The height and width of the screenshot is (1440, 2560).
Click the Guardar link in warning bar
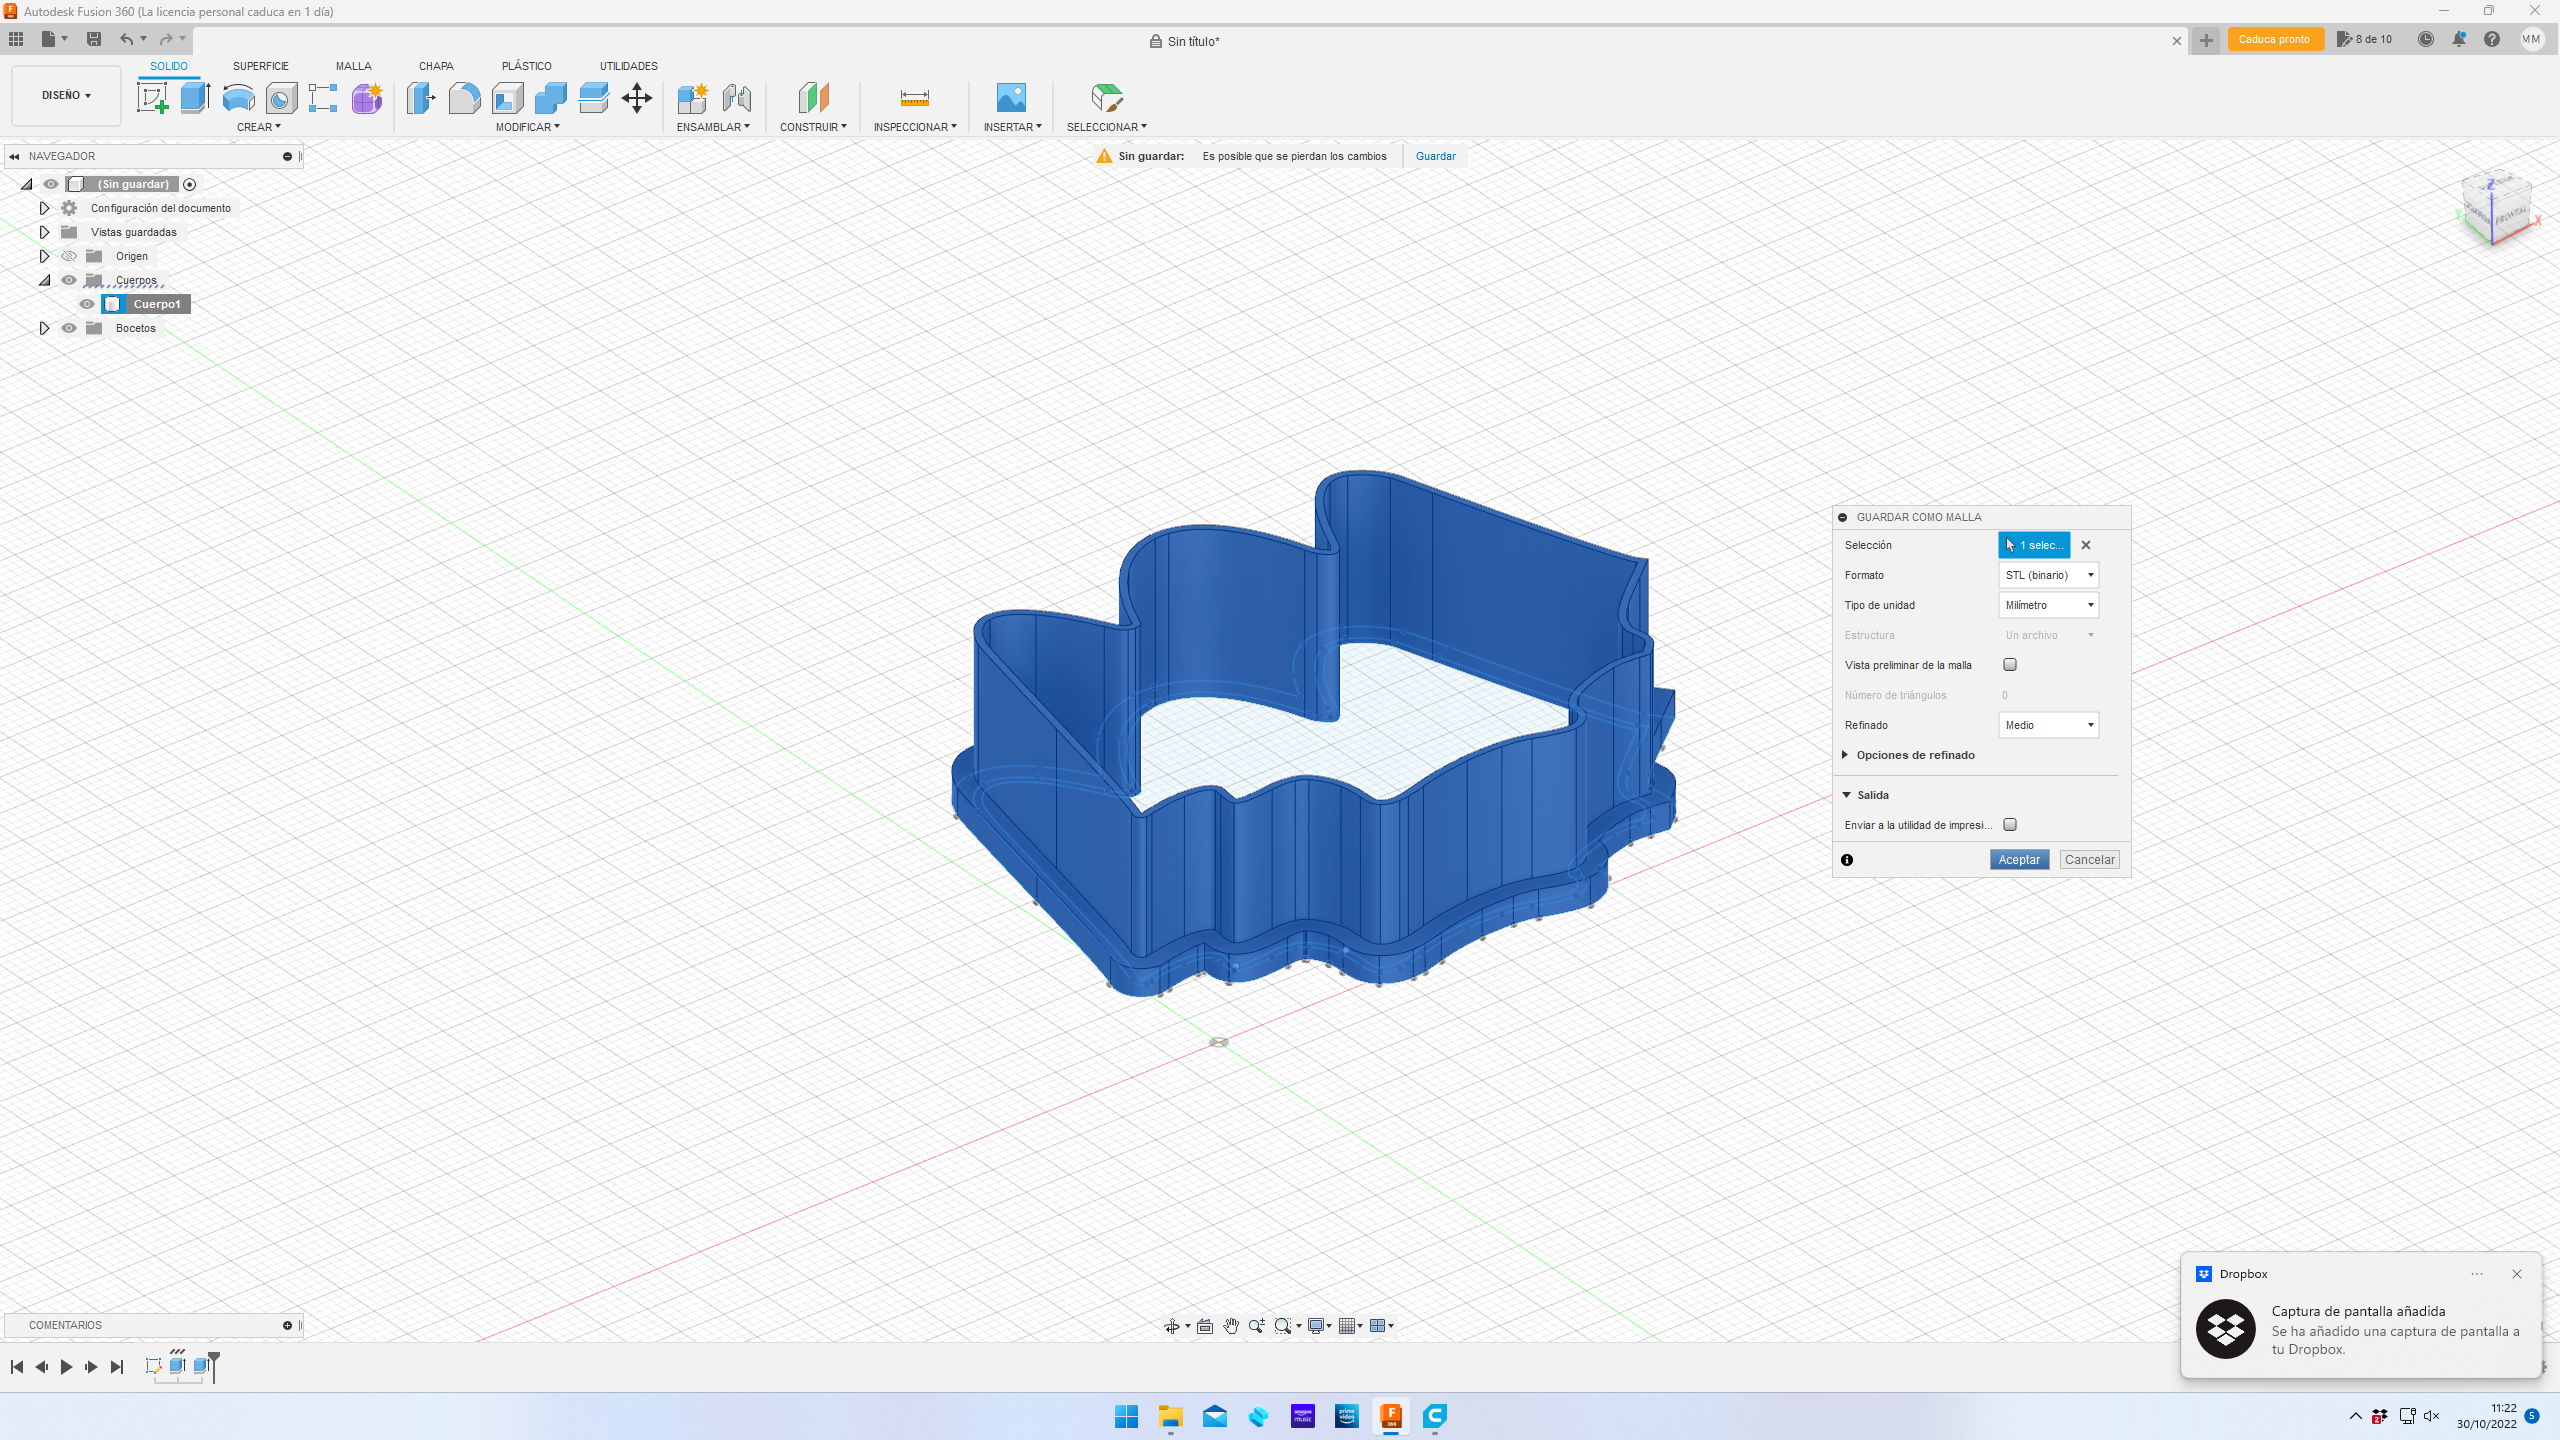click(x=1435, y=156)
